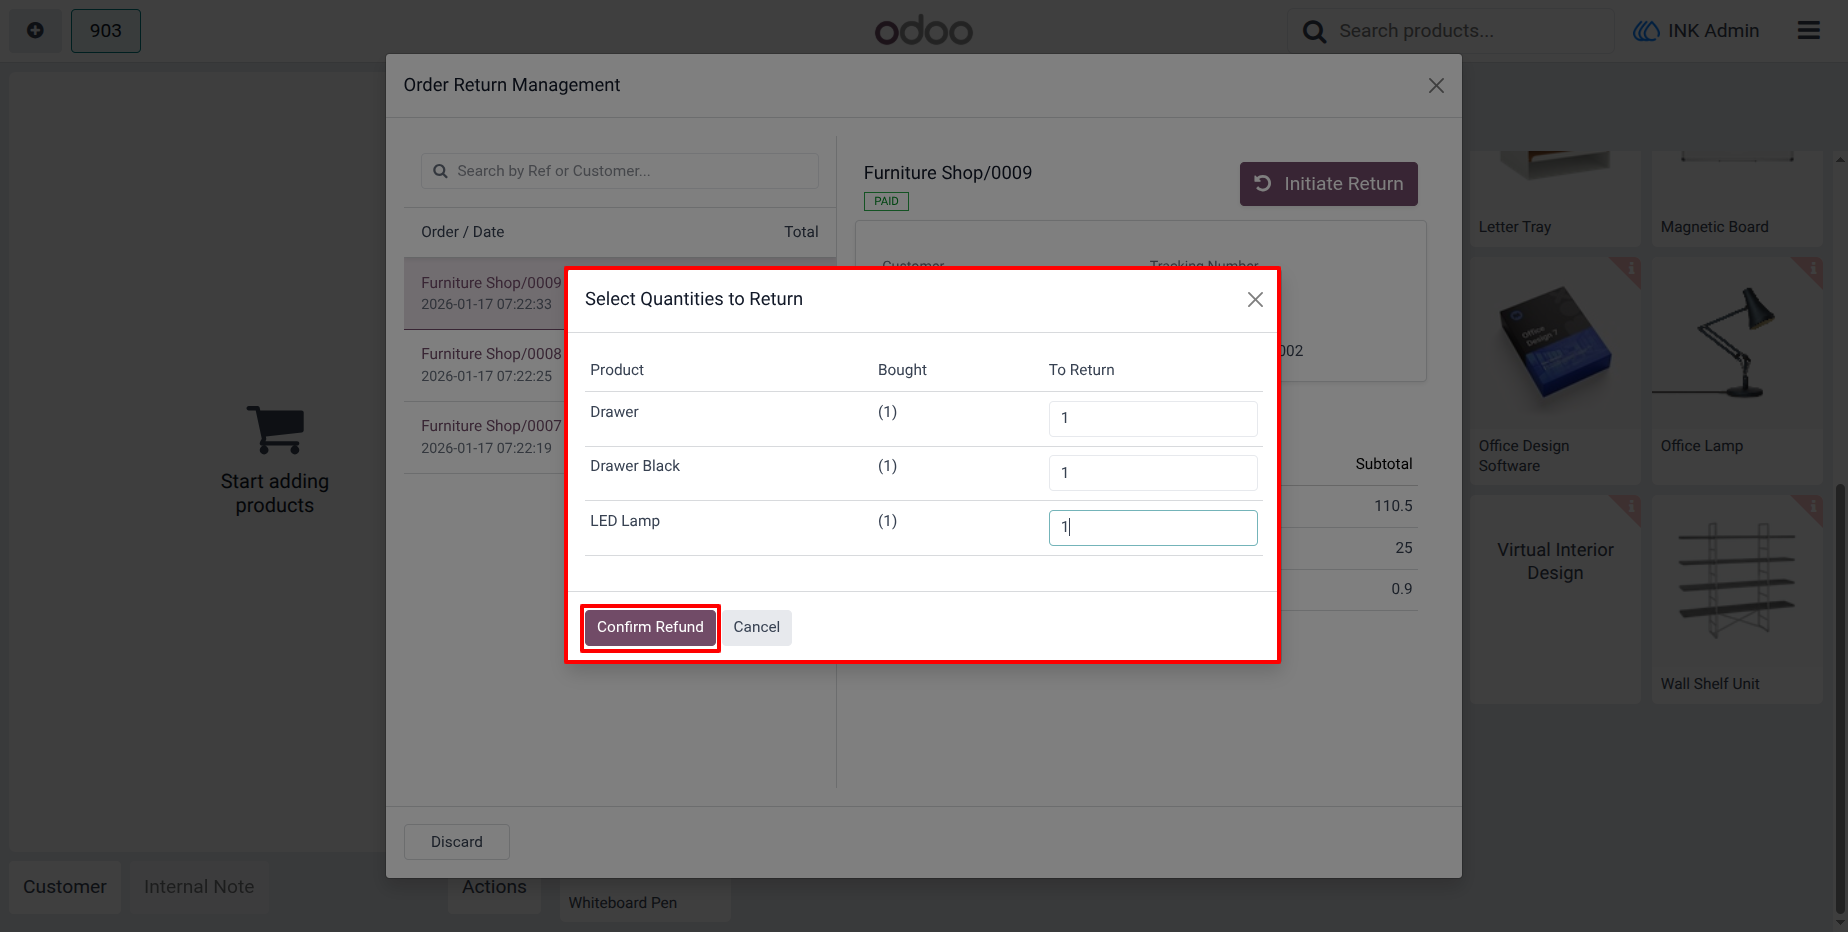Click the Customer button
Viewport: 1848px width, 932px height.
coord(65,887)
